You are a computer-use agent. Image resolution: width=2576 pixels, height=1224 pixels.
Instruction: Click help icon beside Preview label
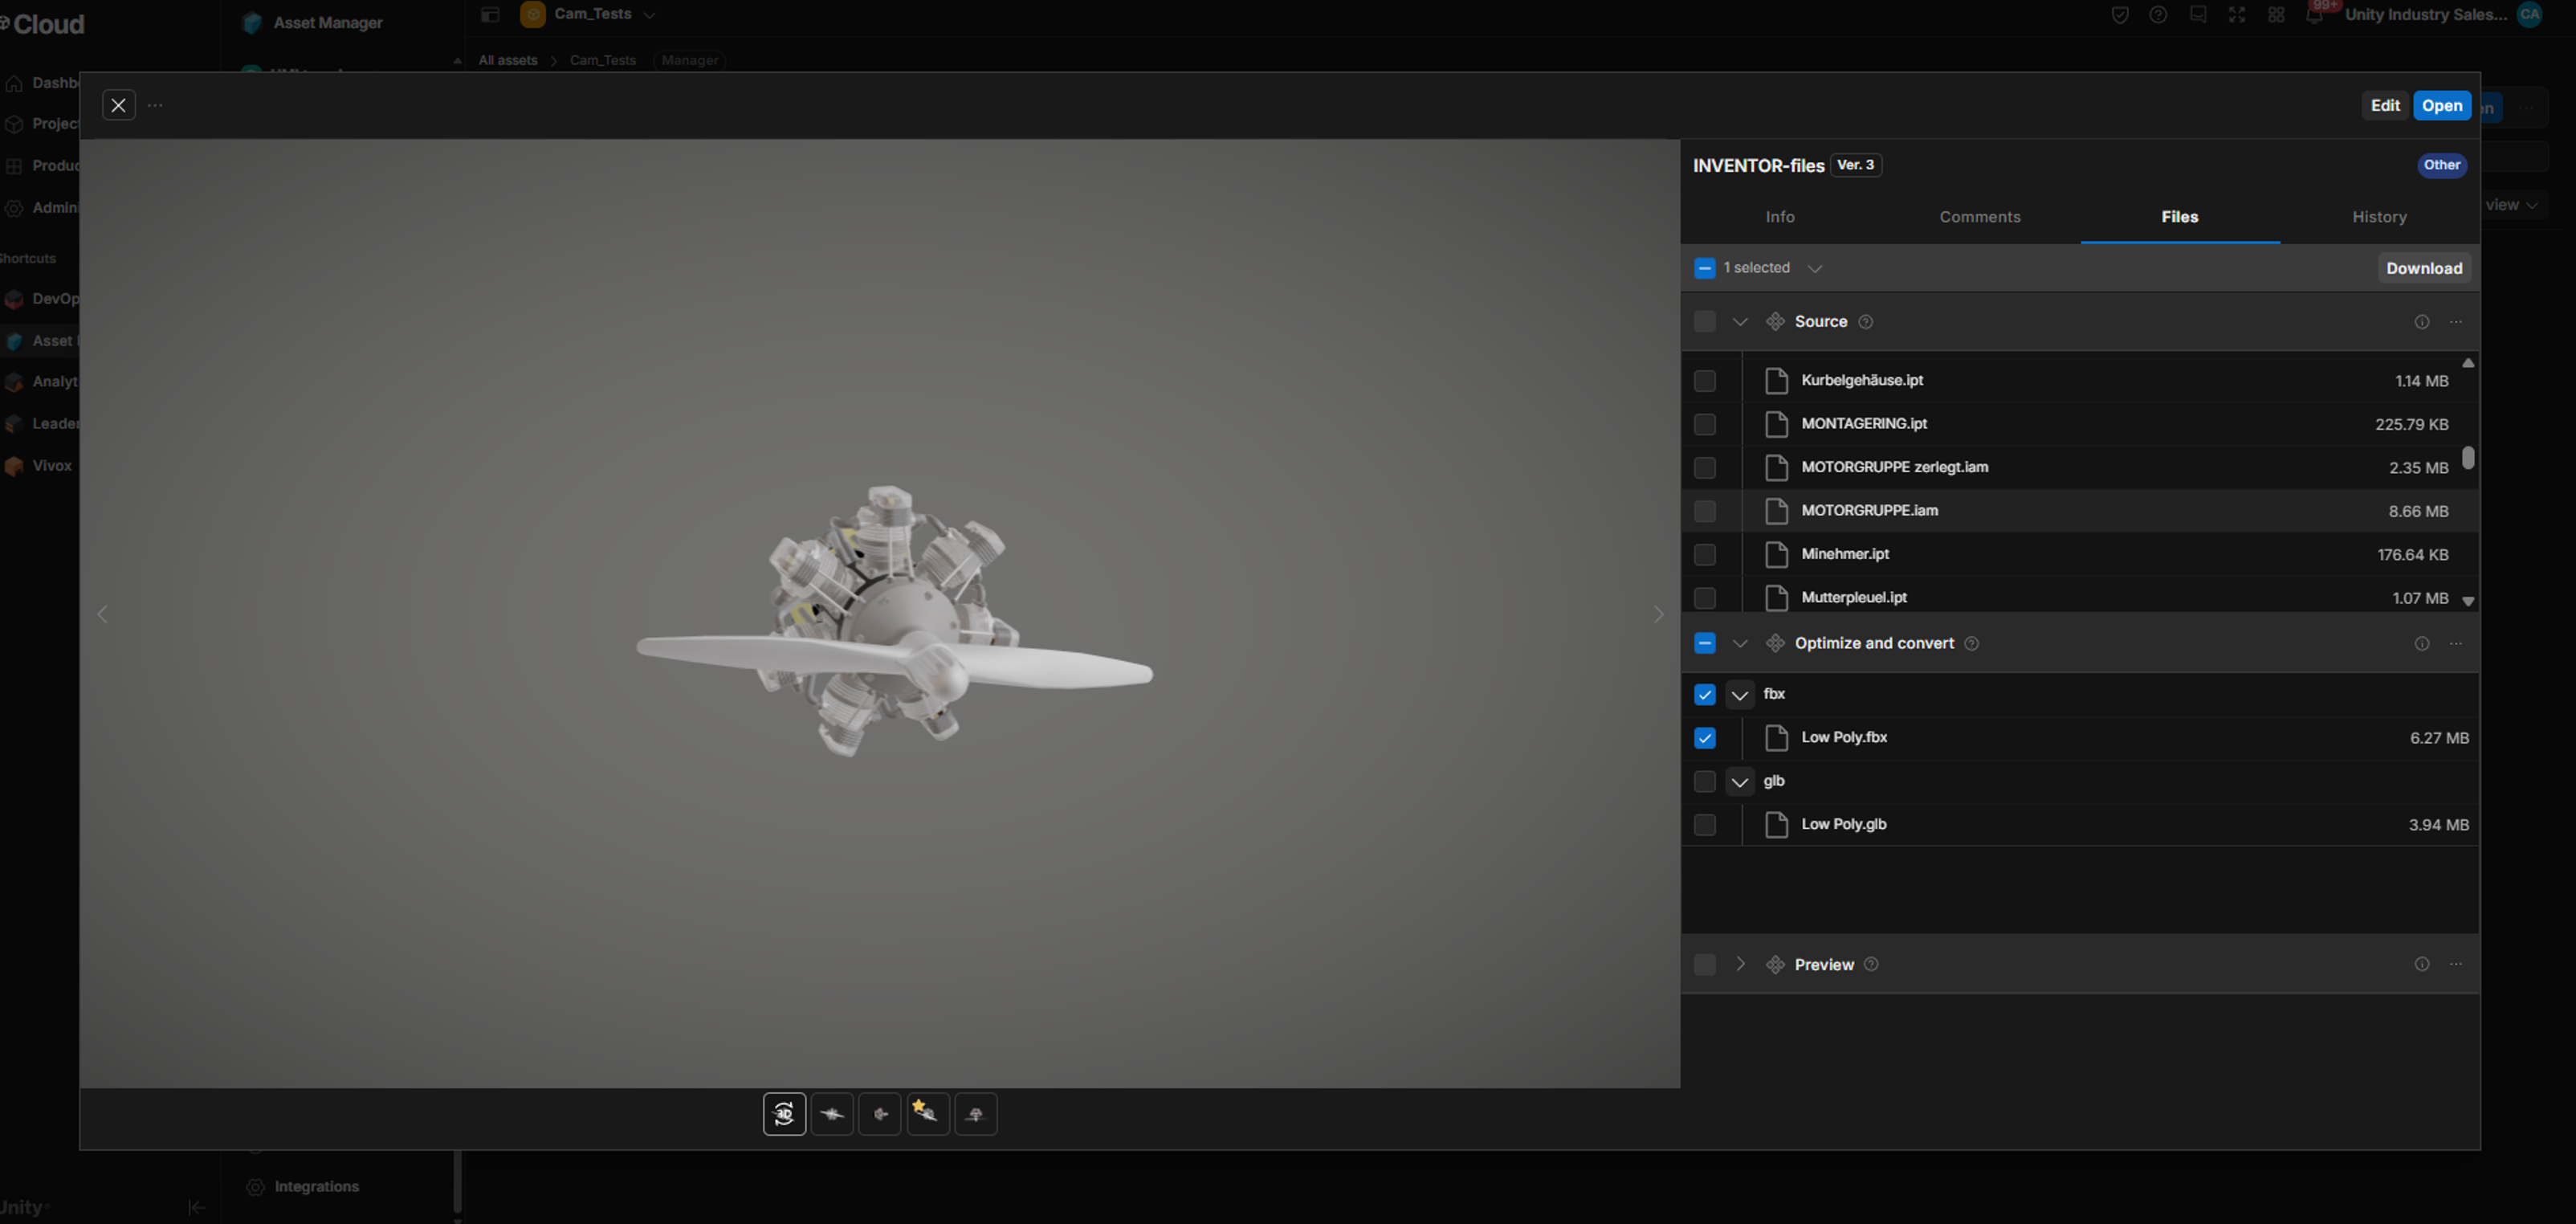(x=1871, y=965)
